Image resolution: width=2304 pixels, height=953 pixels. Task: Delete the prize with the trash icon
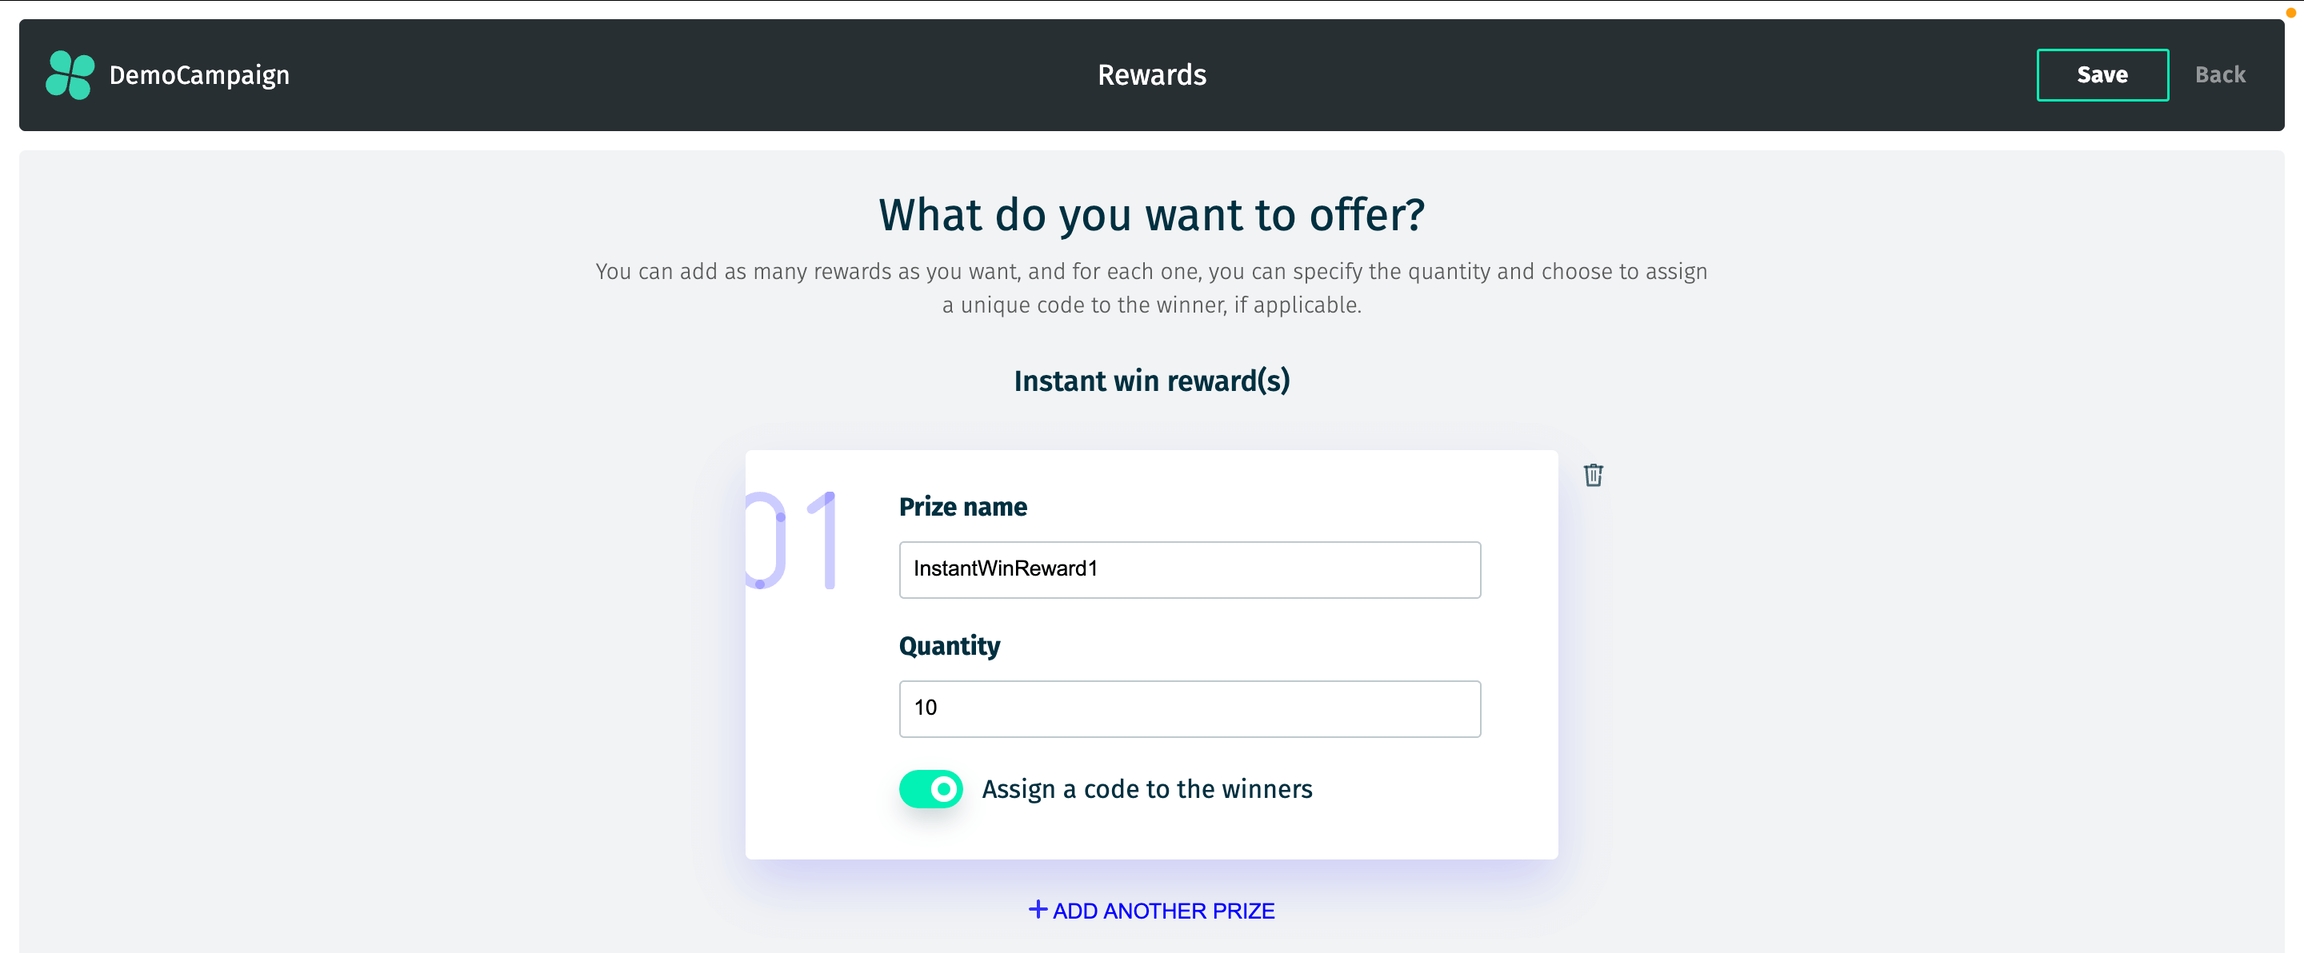pyautogui.click(x=1593, y=475)
